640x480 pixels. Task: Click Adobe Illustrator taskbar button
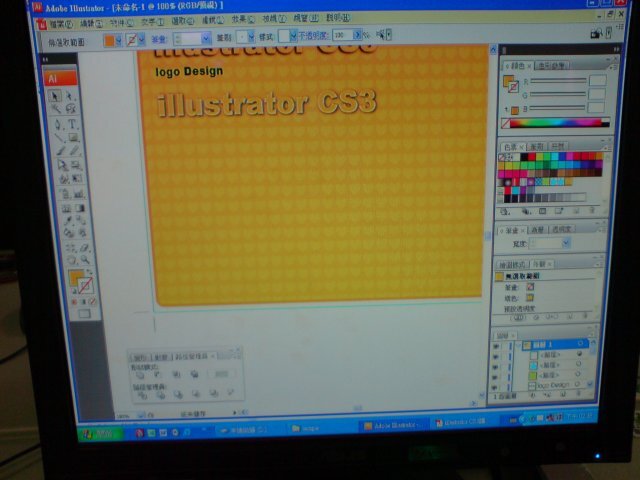[x=393, y=426]
